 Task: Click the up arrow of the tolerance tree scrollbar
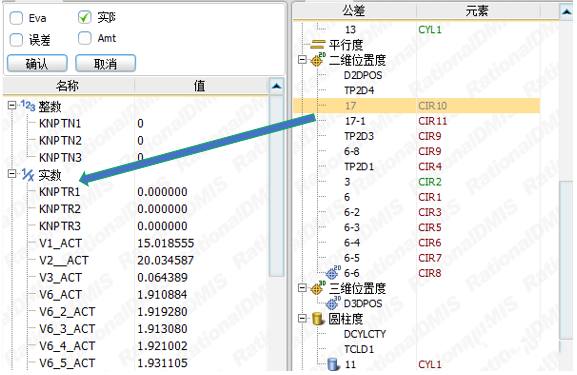click(566, 12)
